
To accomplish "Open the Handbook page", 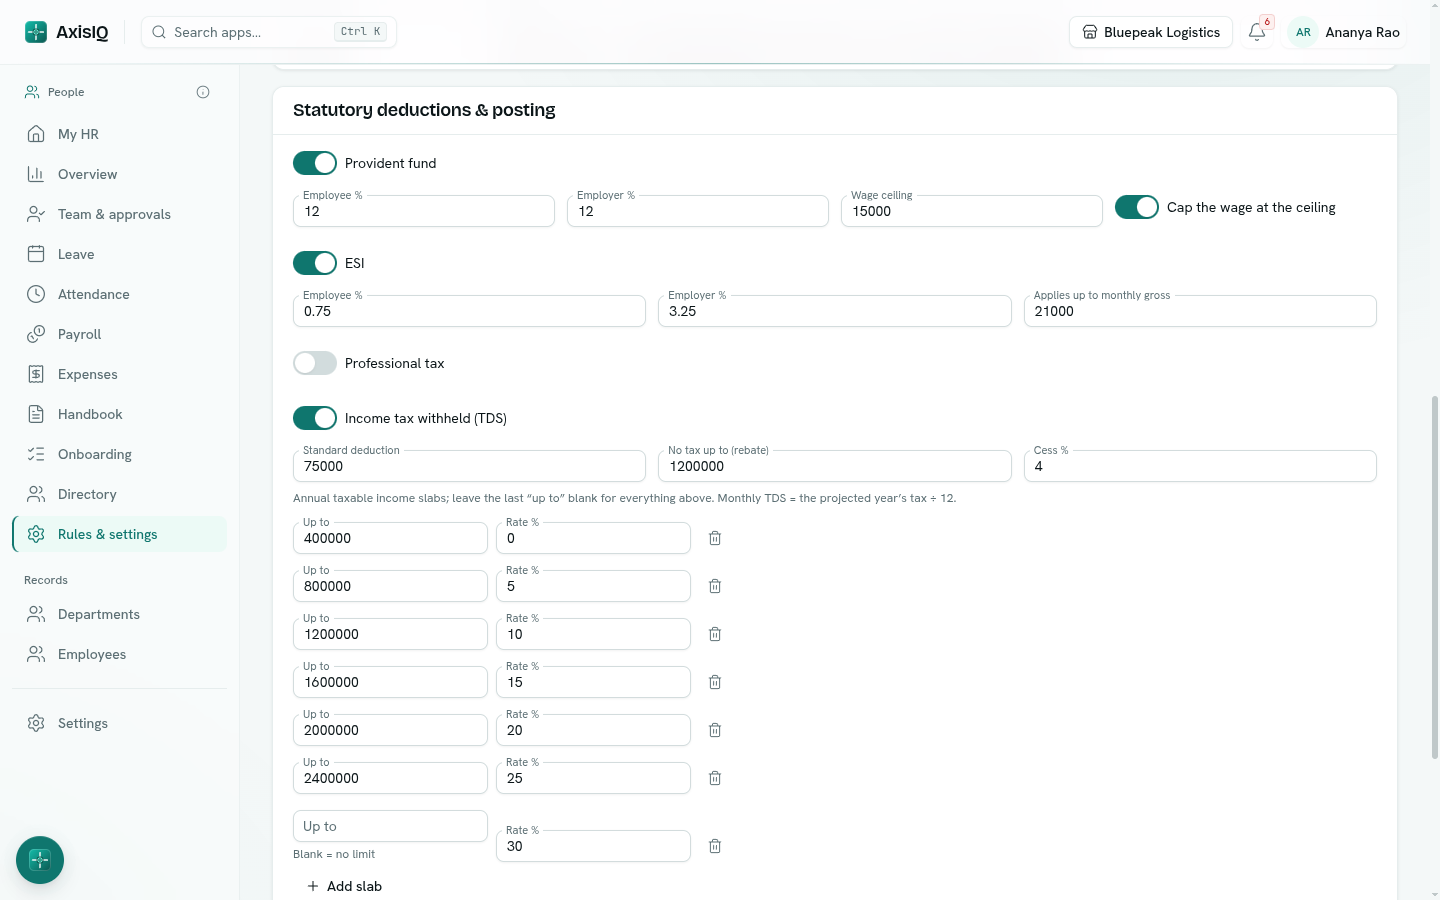I will [119, 414].
